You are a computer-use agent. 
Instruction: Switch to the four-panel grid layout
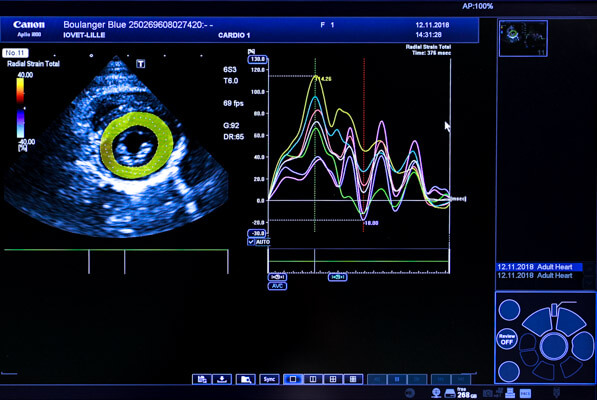[x=333, y=379]
